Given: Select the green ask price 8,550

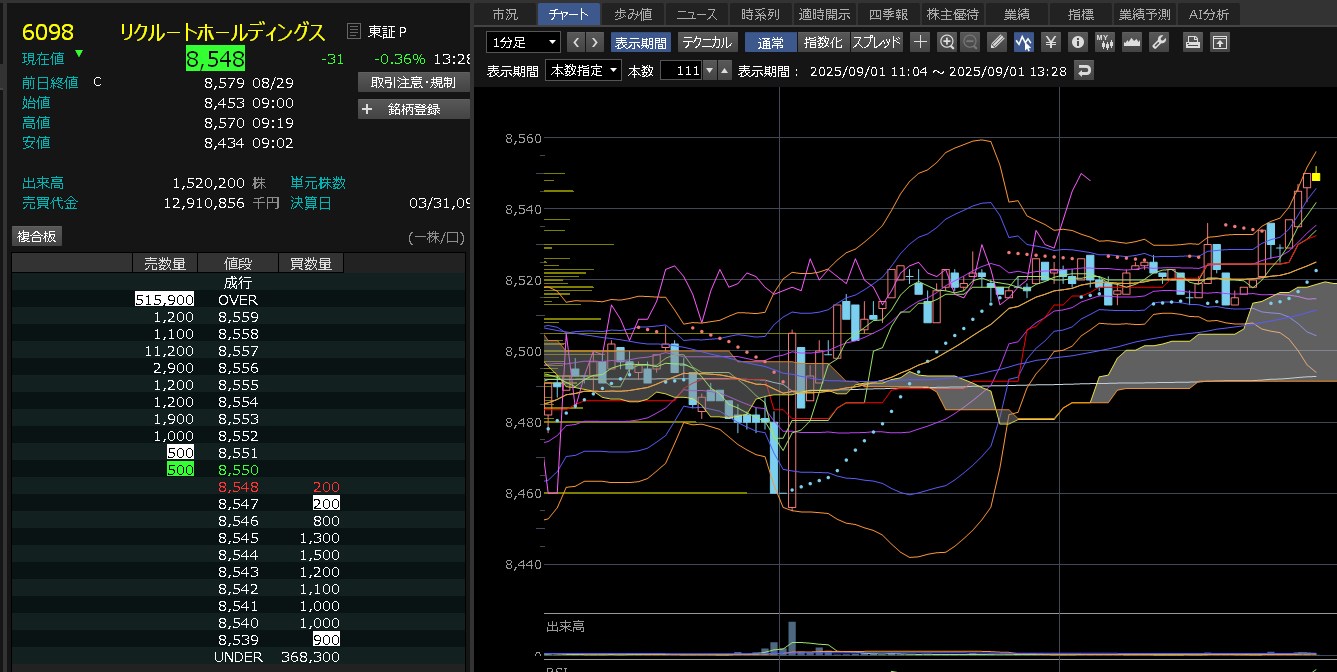Looking at the screenshot, I should point(238,470).
